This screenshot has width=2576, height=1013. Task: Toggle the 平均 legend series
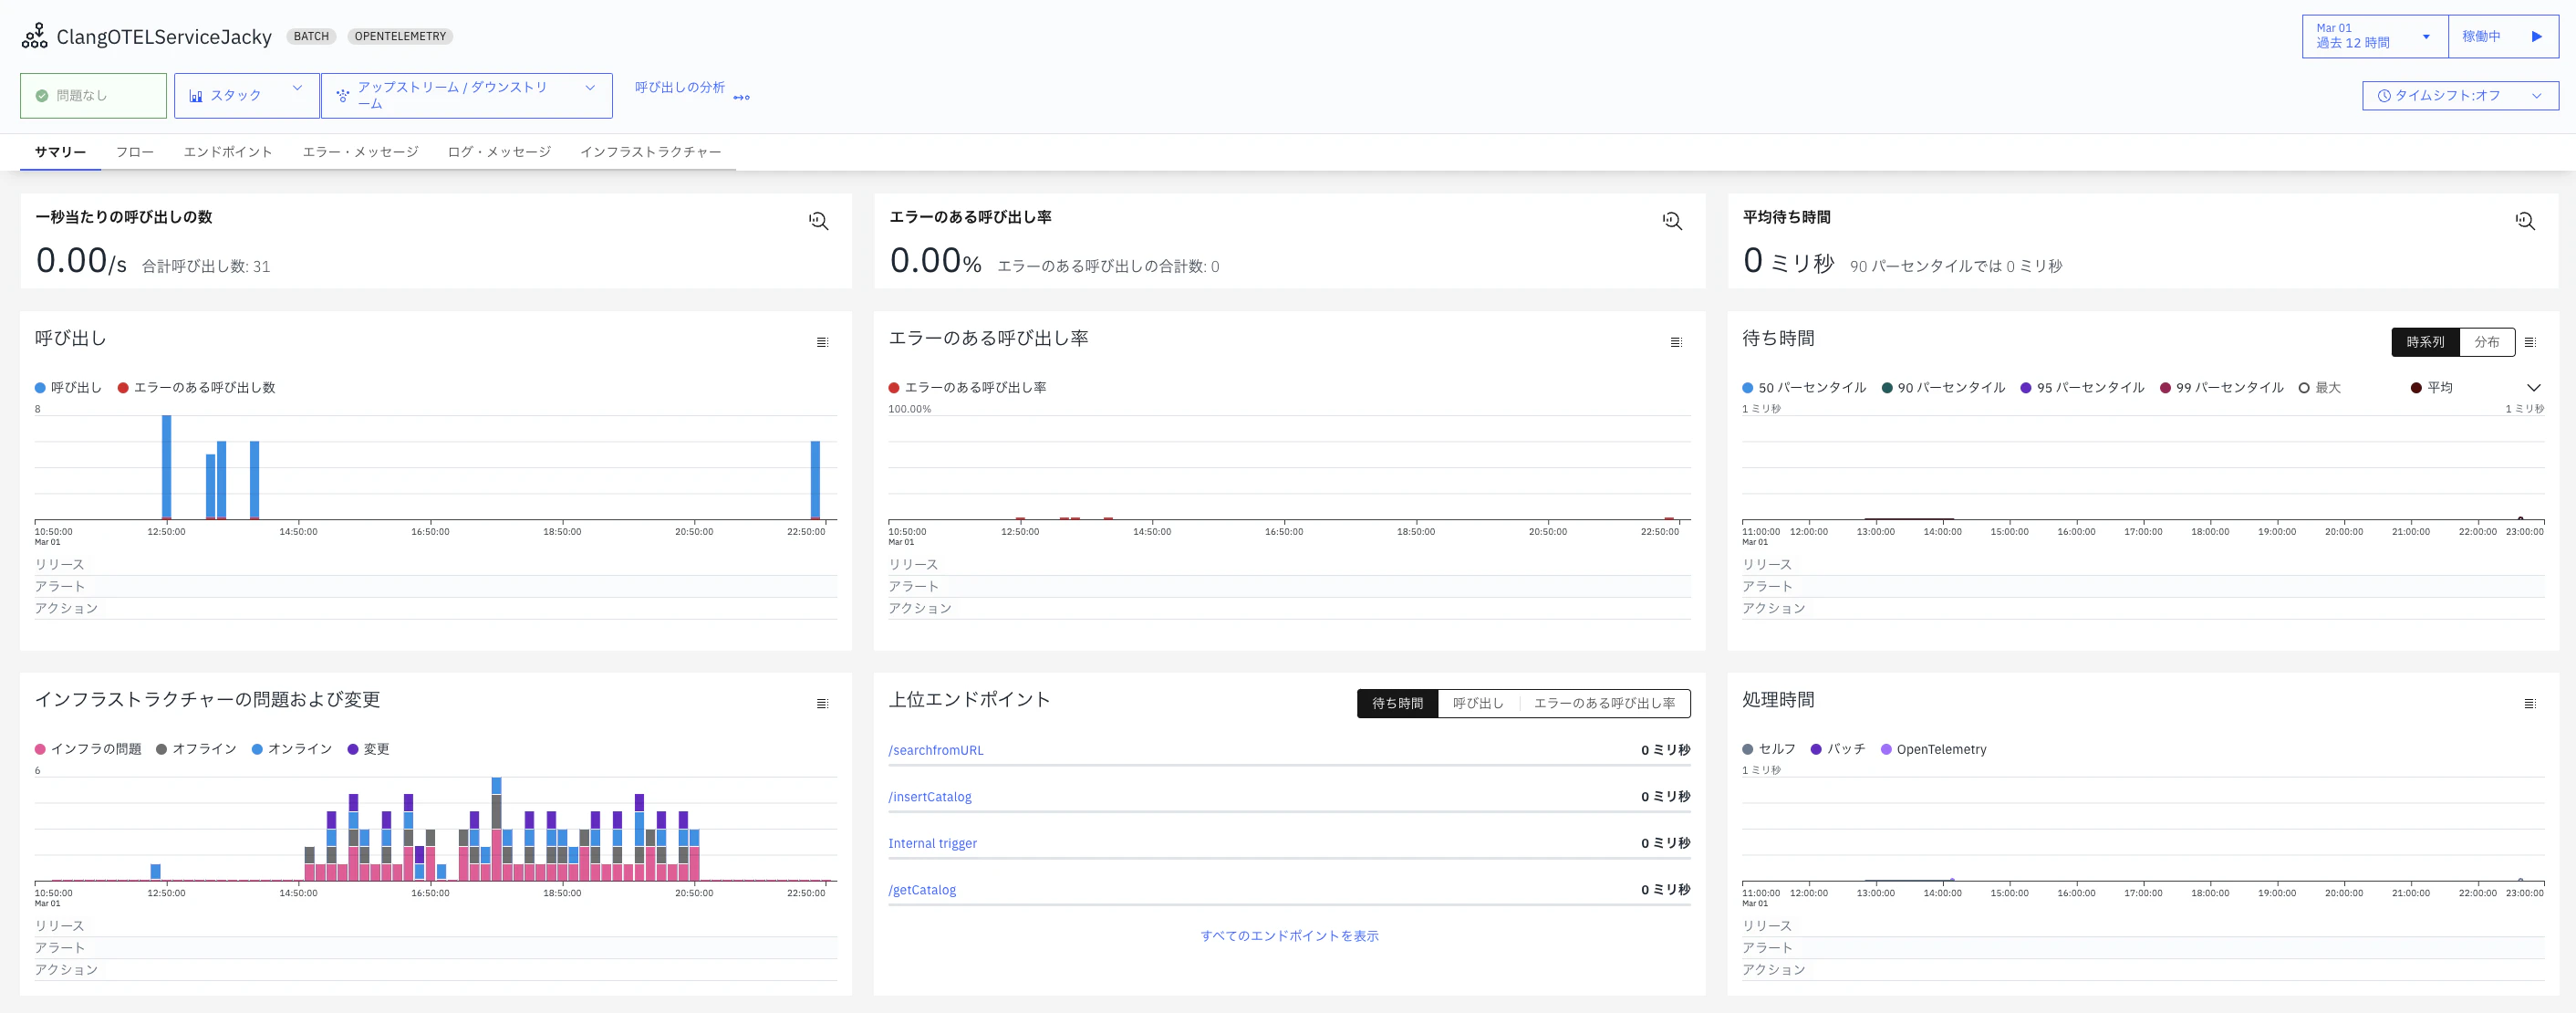click(2431, 388)
